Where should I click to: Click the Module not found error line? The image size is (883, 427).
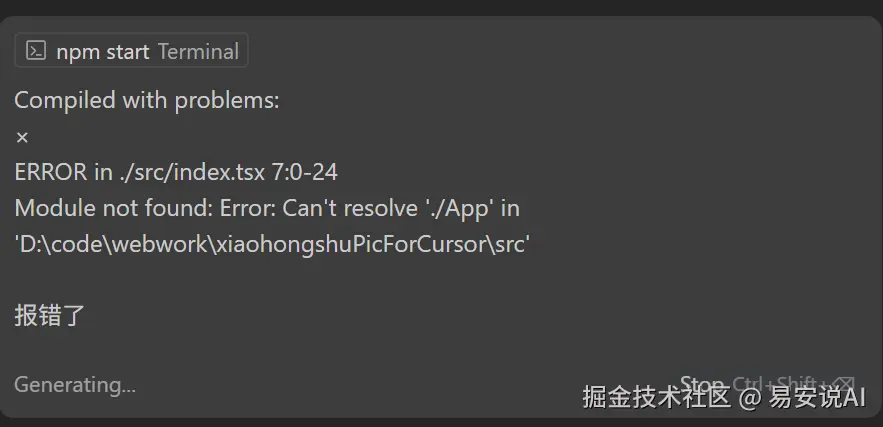pos(267,208)
